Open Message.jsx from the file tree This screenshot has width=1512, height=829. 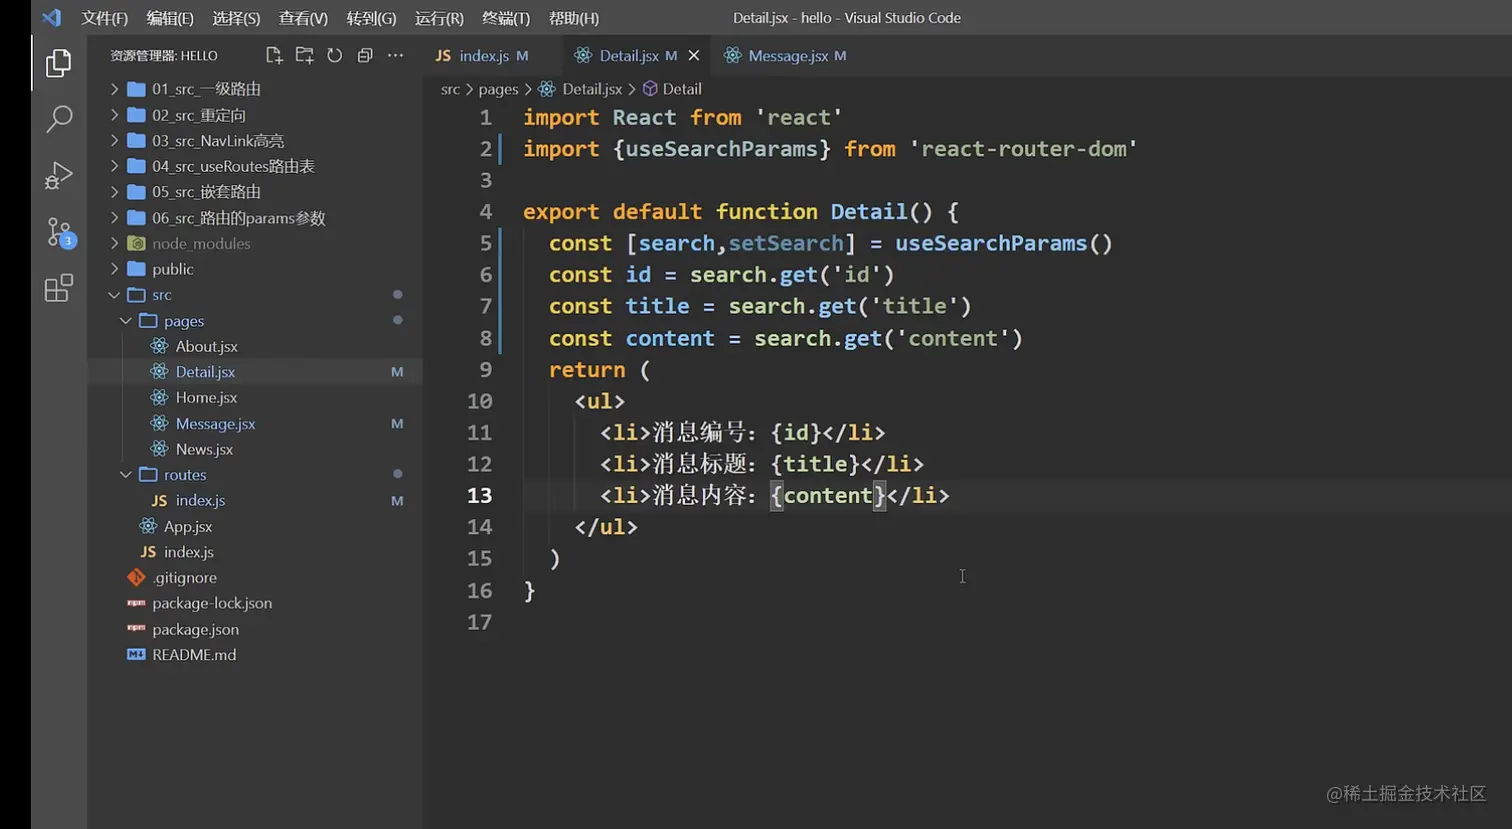pos(255,424)
